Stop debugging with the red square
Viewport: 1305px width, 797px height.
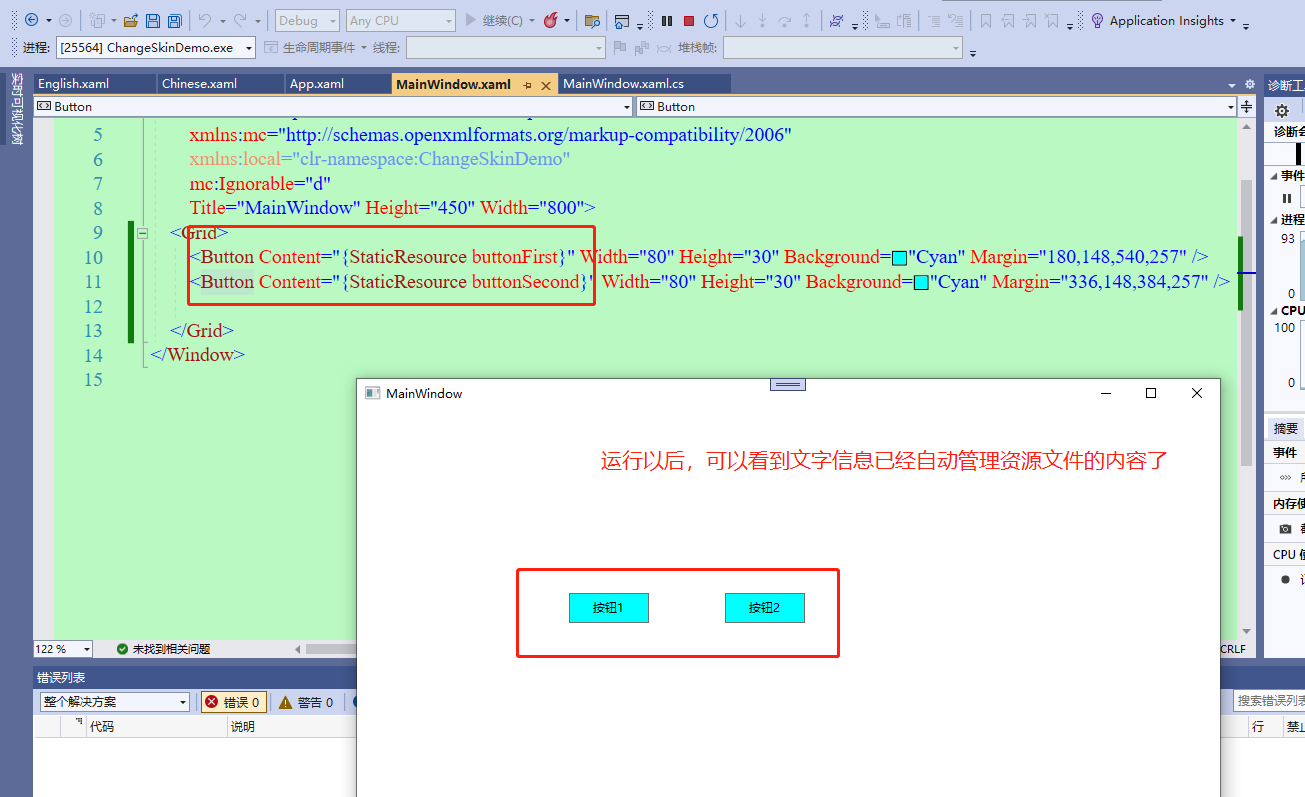[689, 20]
